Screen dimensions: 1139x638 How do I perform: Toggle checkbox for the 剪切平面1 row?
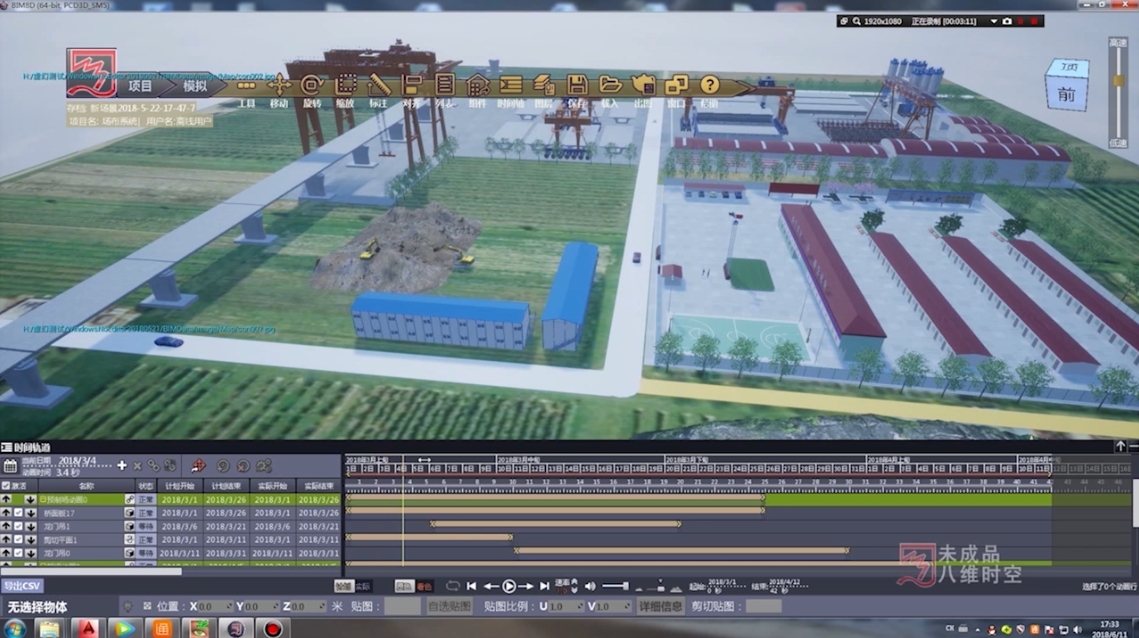18,540
